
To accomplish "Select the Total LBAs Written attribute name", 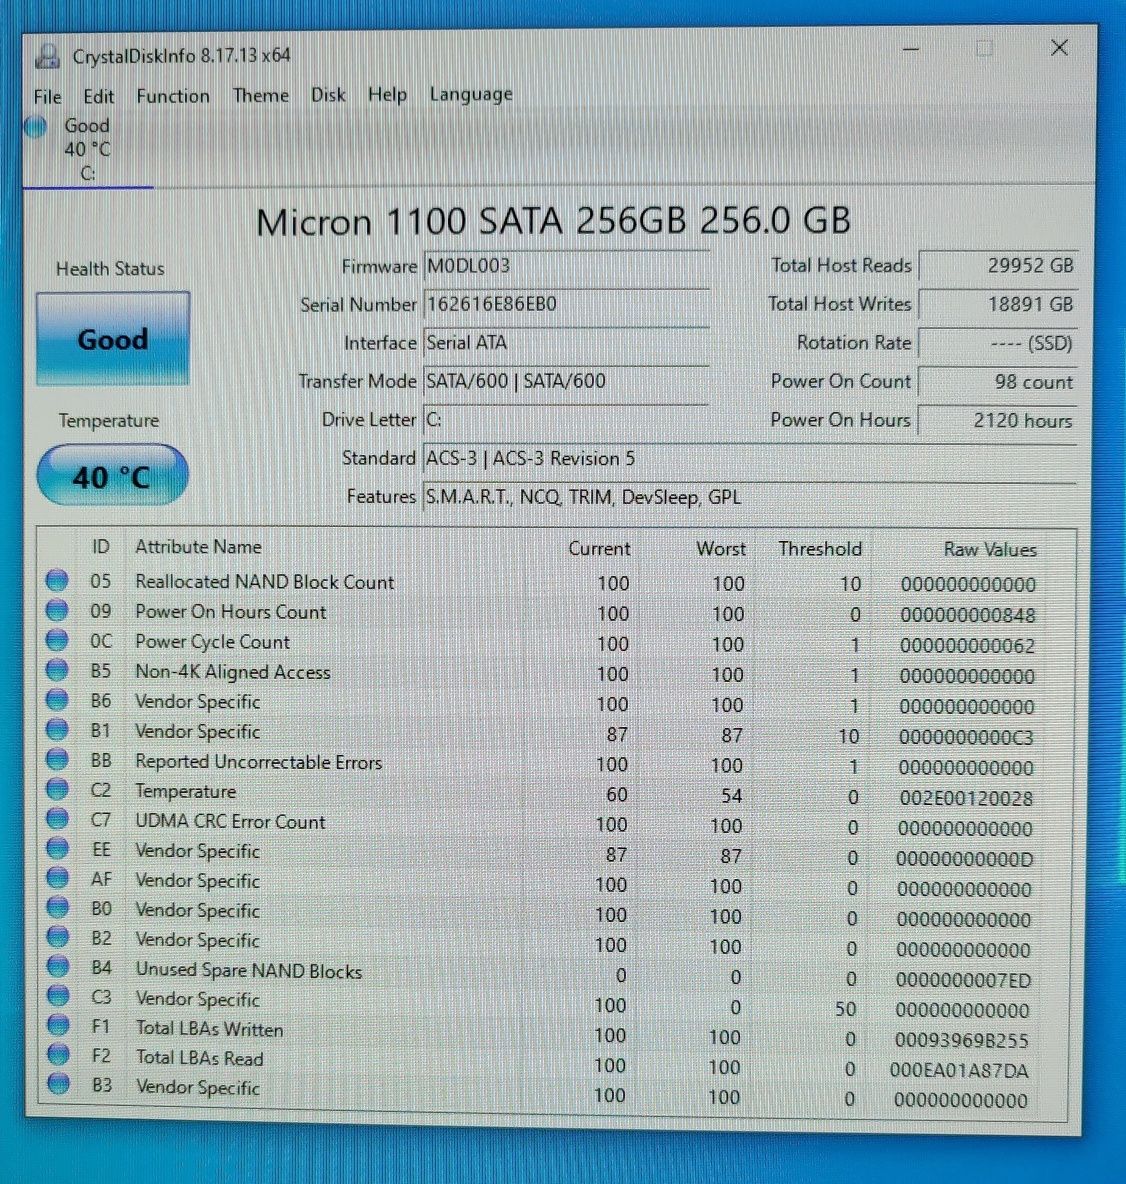I will click(x=210, y=1029).
